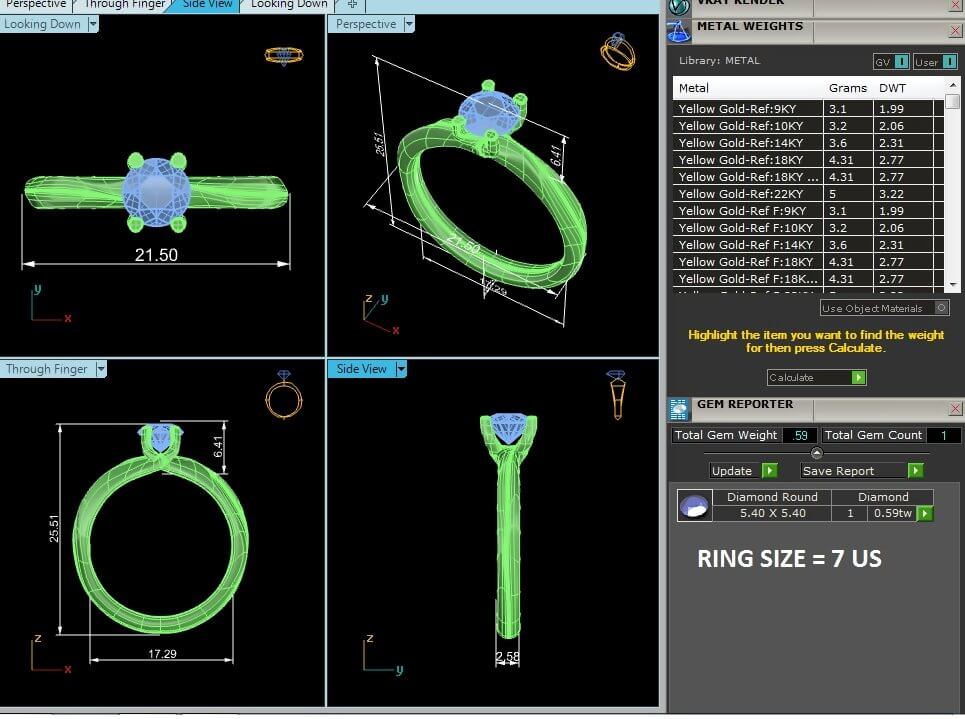965x719 pixels.
Task: Click the Gem Reporter panel icon
Action: tap(680, 408)
